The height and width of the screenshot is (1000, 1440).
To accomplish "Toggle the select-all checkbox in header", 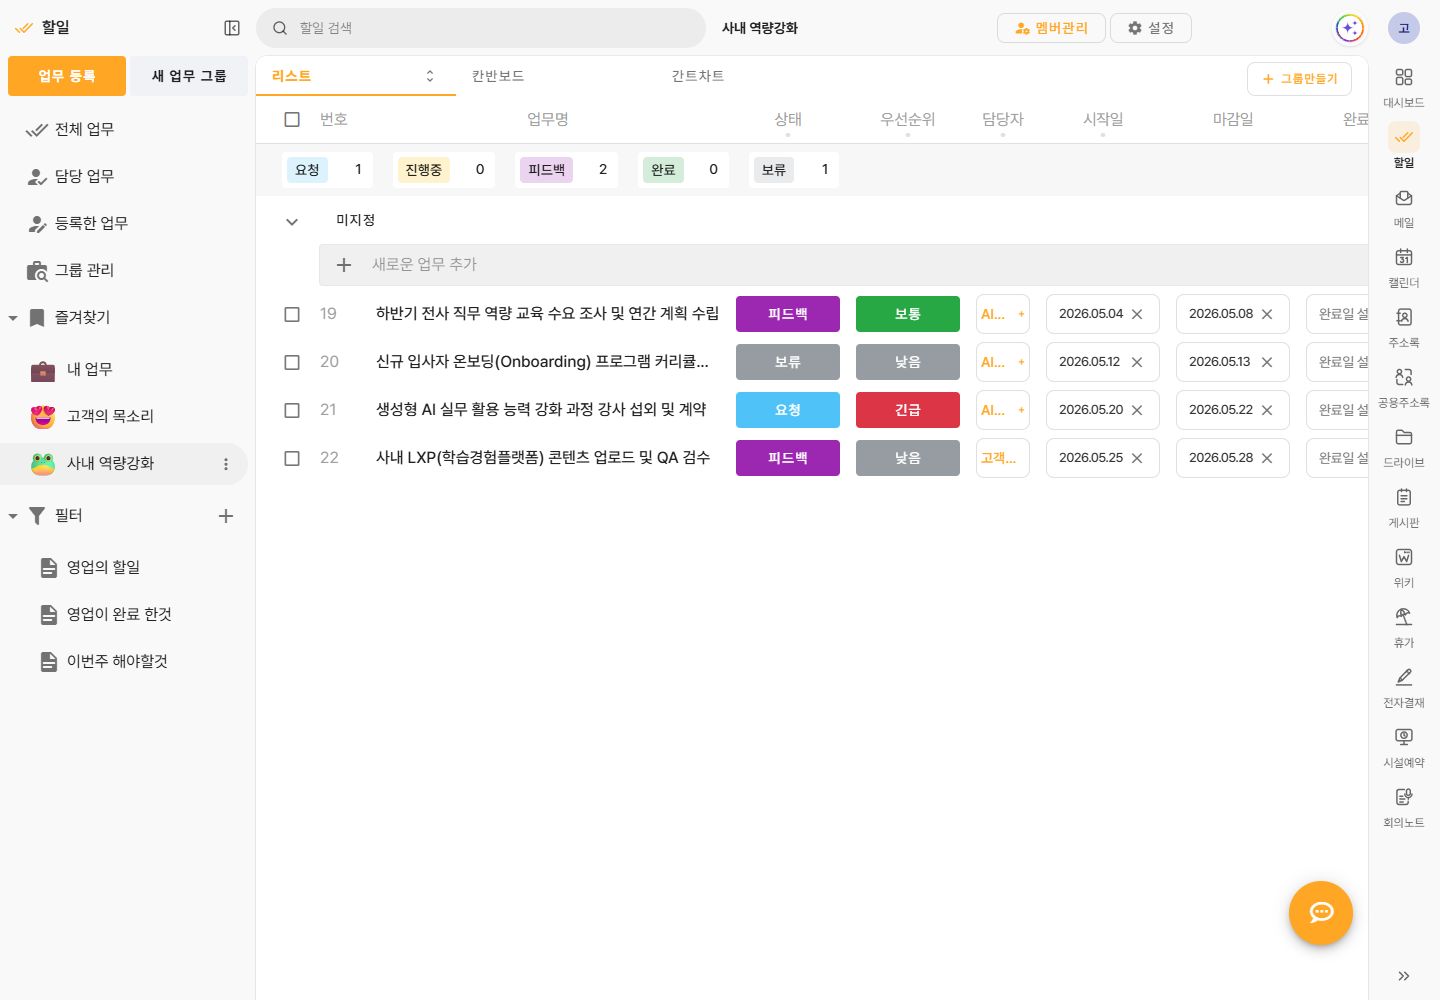I will click(292, 120).
